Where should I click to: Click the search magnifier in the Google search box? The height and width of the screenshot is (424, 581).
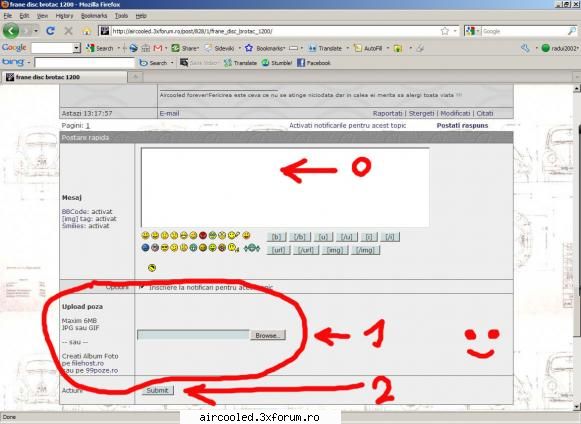point(572,31)
